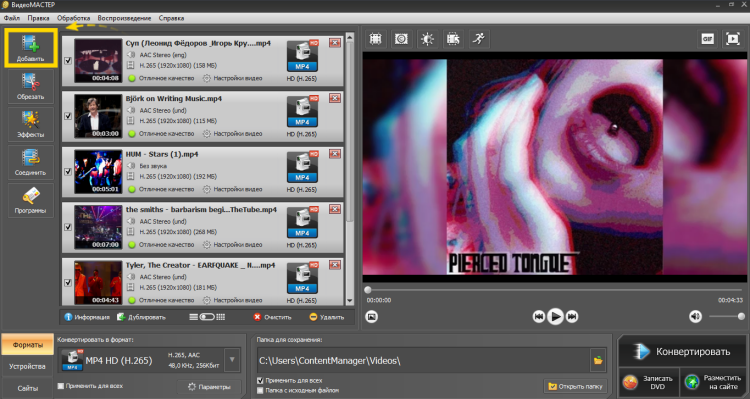
Task: Adjust the volume slider
Action: point(727,316)
